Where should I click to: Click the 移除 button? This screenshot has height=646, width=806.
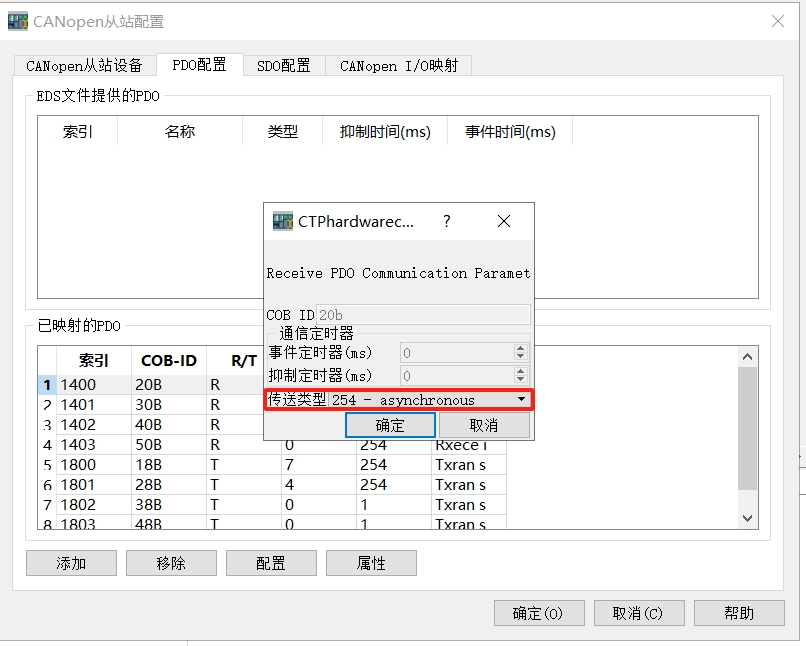pos(171,563)
